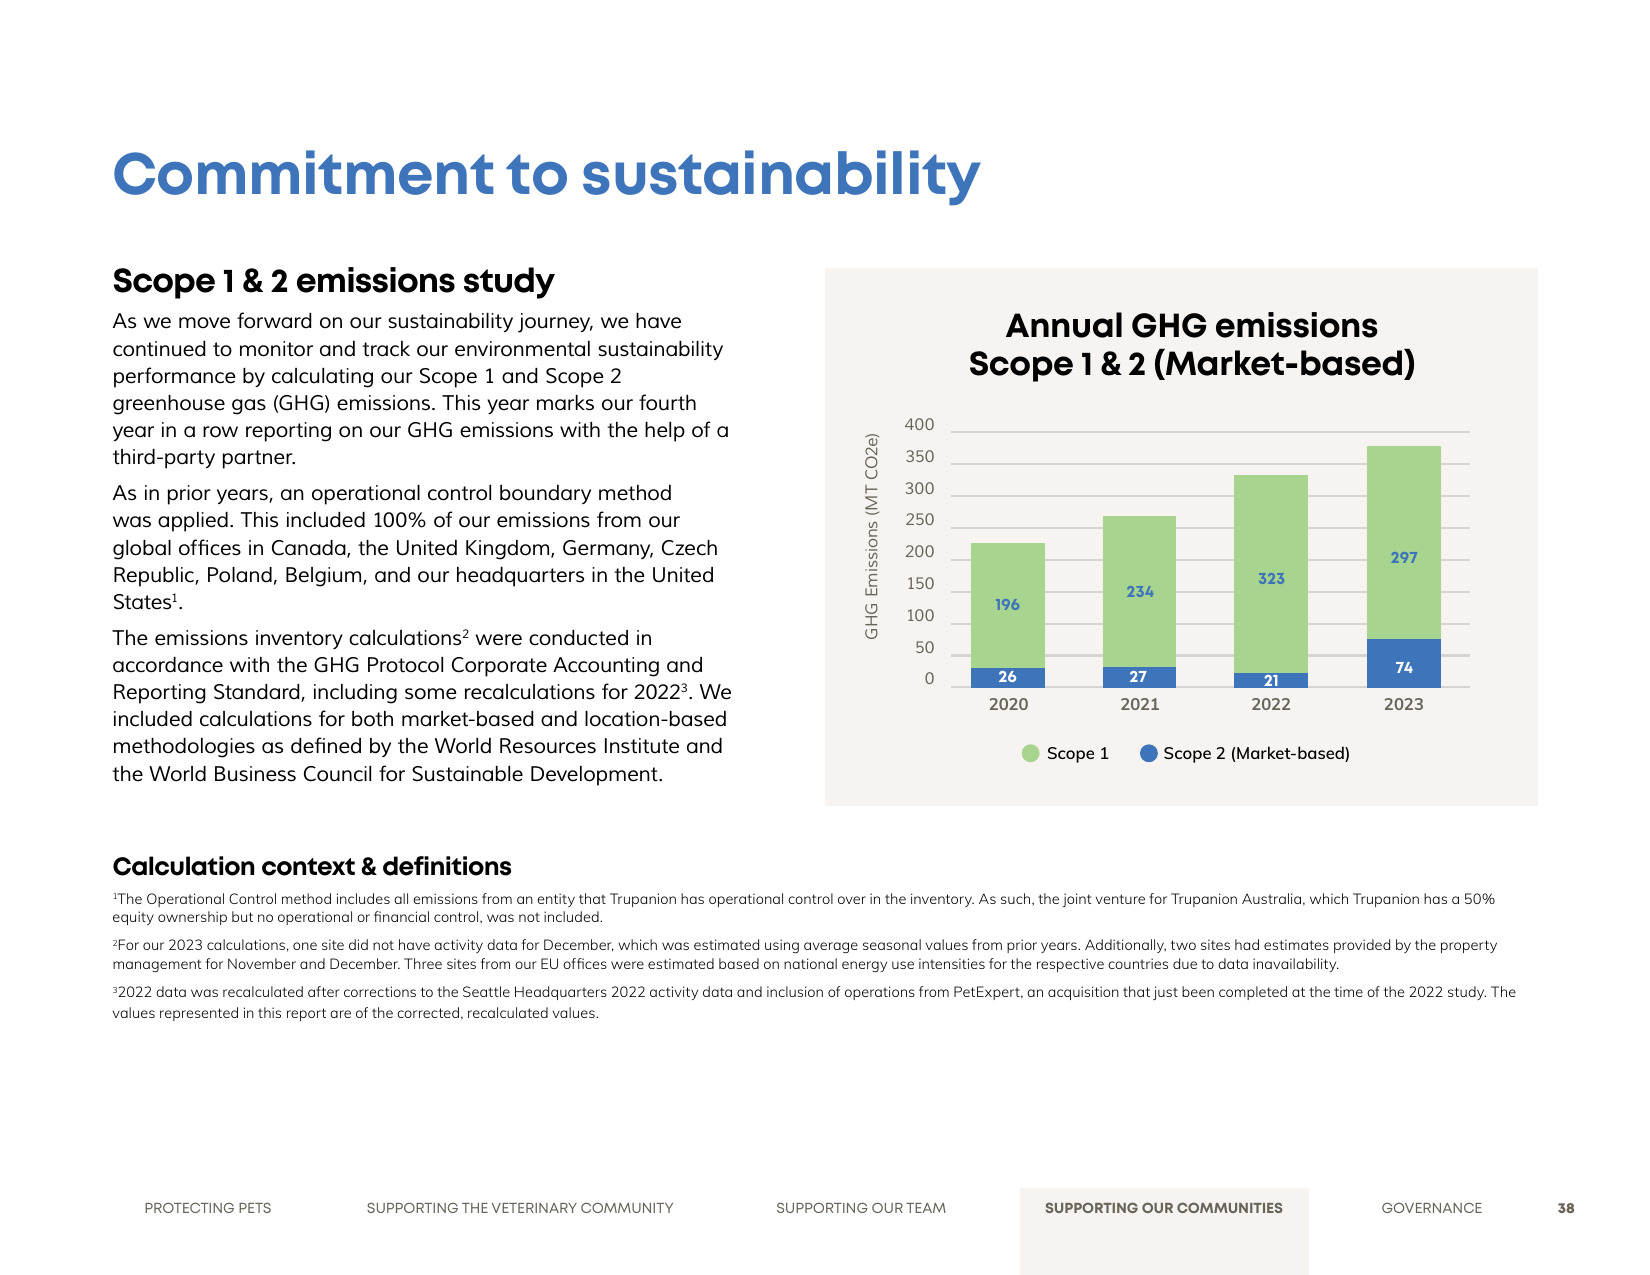Click the green Scope 1 legend dot
The height and width of the screenshot is (1275, 1650).
1031,753
